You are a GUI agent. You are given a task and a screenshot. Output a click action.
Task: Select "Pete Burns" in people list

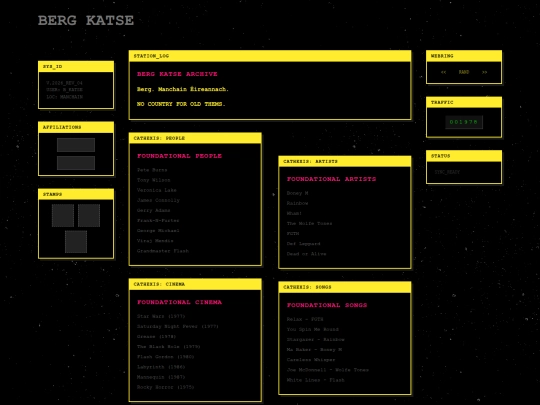coord(152,170)
